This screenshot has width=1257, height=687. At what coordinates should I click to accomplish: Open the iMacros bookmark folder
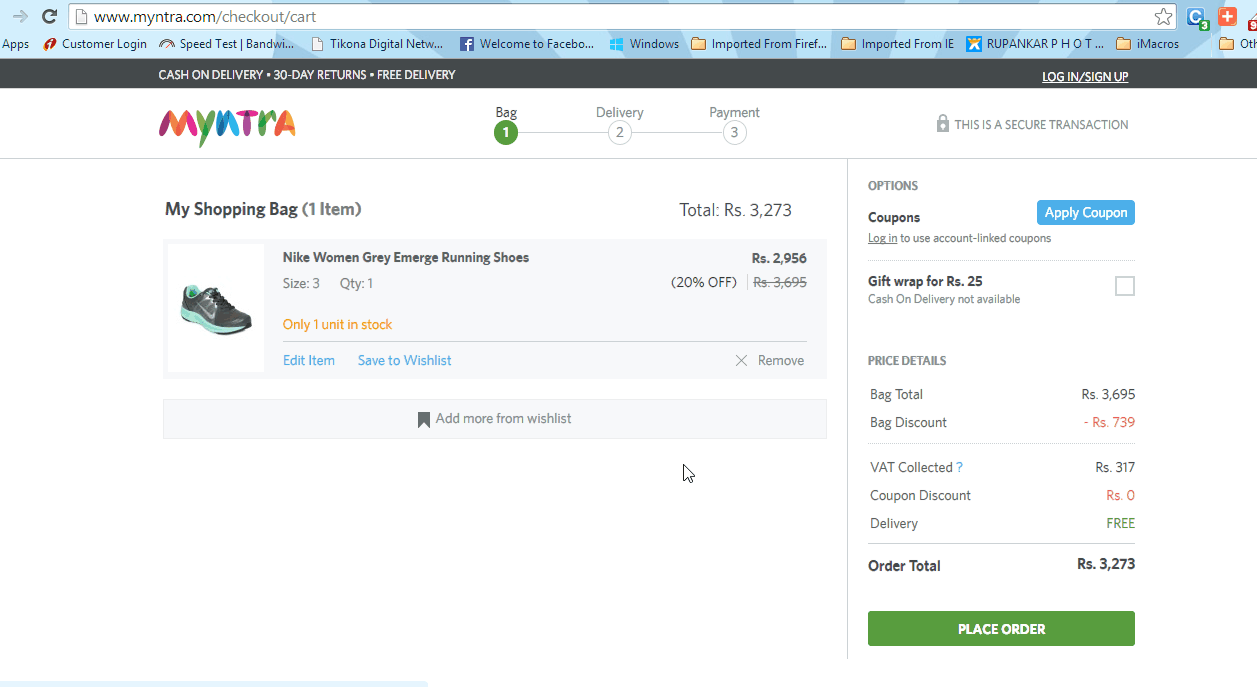[1147, 44]
